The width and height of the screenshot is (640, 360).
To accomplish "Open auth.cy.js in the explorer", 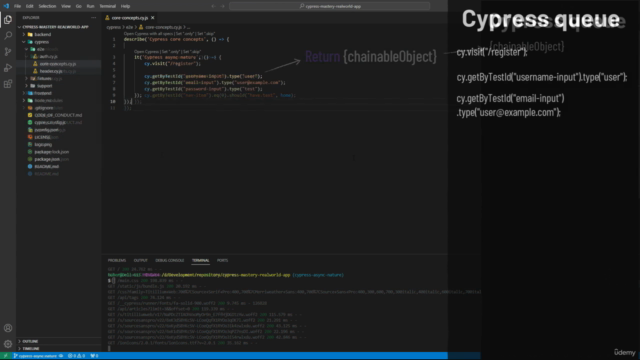I will (x=49, y=56).
